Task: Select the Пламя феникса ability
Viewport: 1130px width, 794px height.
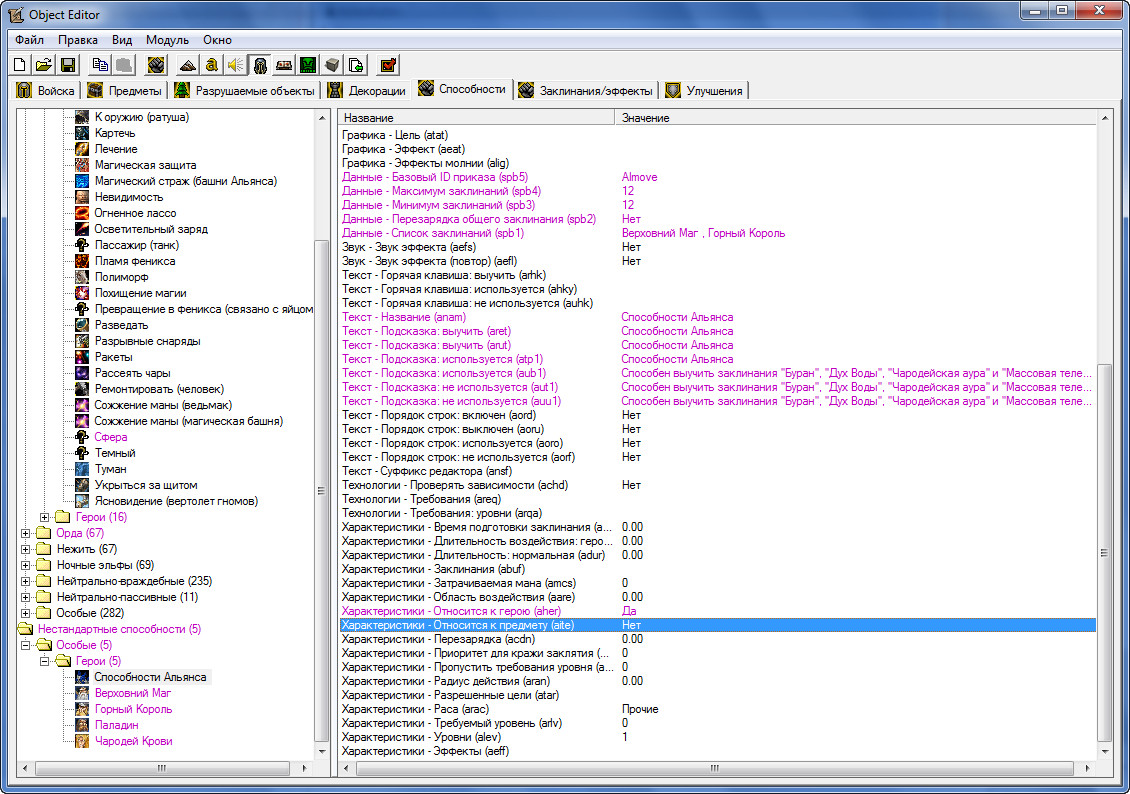Action: point(135,262)
